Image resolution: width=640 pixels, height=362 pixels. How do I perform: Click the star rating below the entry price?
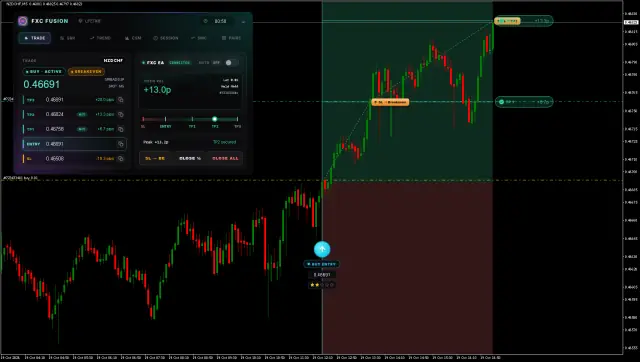coord(322,285)
